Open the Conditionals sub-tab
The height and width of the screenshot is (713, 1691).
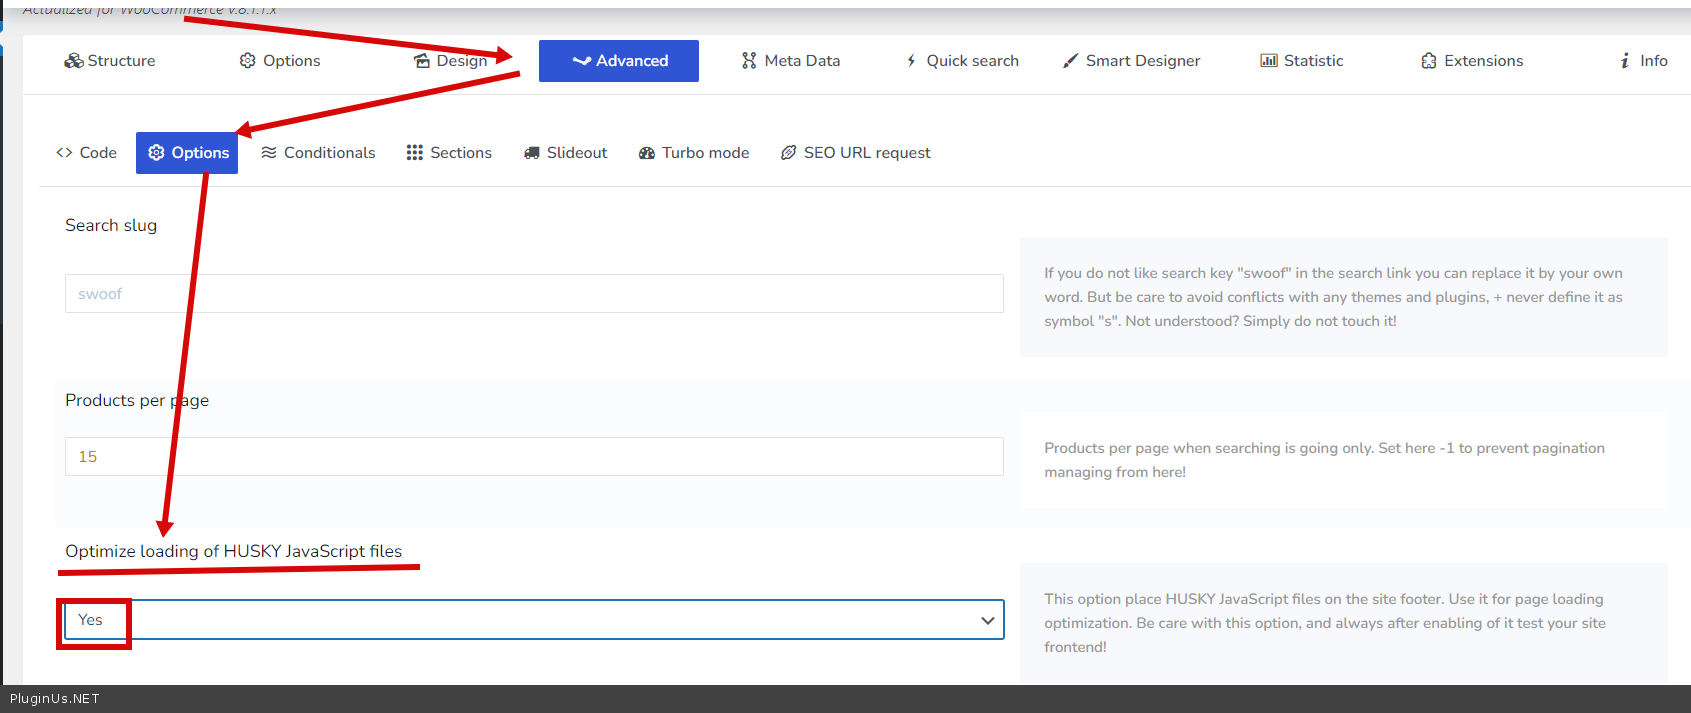[318, 153]
